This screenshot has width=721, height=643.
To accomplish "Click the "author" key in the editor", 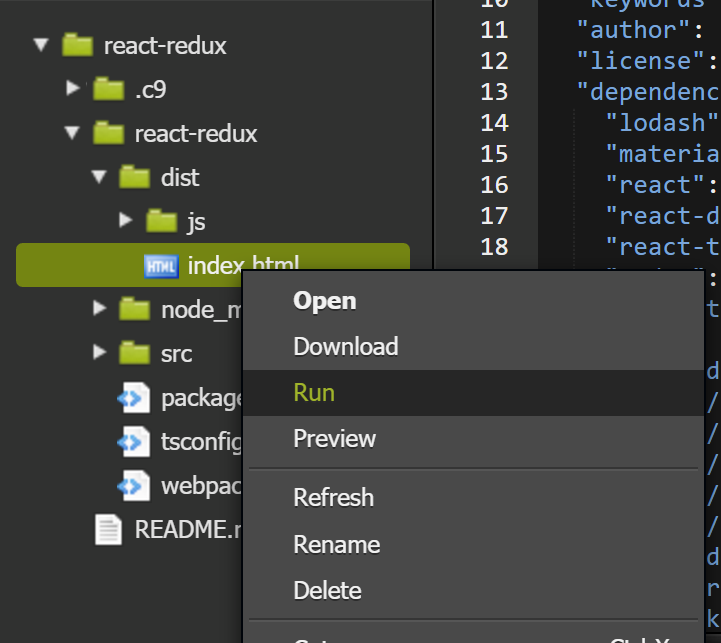I will 634,30.
